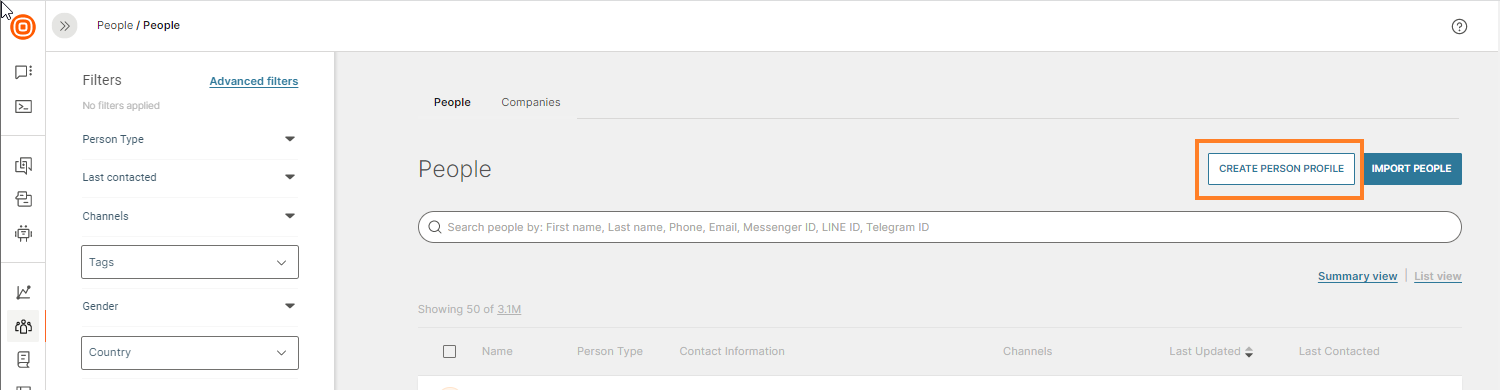Open the chatbot robot sidebar icon
This screenshot has width=1500, height=390.
coord(23,233)
